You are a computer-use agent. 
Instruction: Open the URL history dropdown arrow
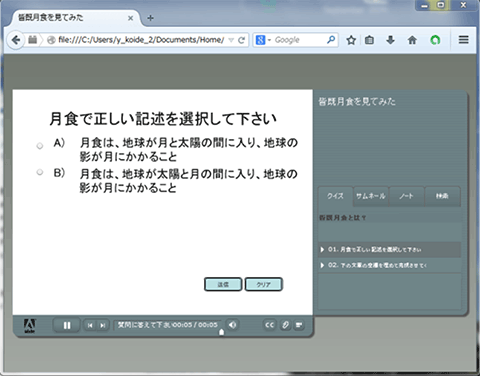point(231,40)
